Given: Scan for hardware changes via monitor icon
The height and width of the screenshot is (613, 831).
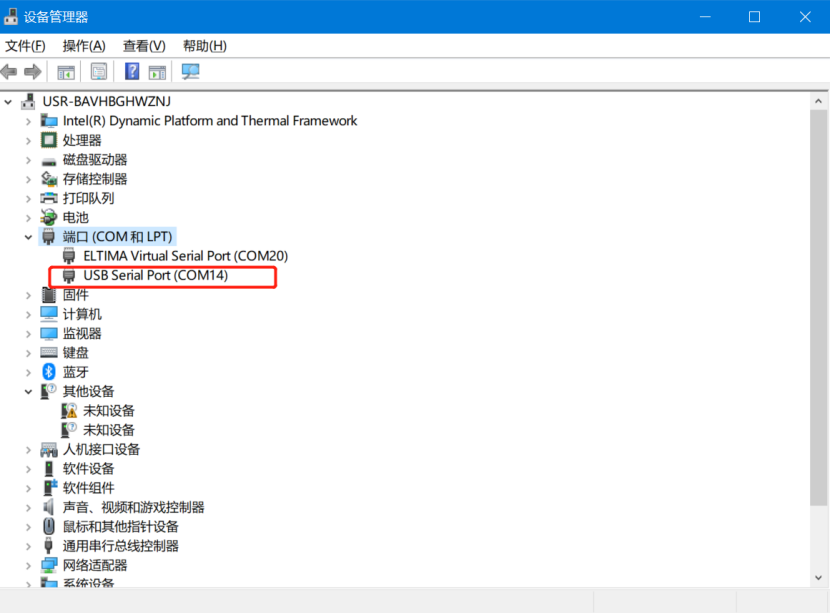Looking at the screenshot, I should pos(190,71).
